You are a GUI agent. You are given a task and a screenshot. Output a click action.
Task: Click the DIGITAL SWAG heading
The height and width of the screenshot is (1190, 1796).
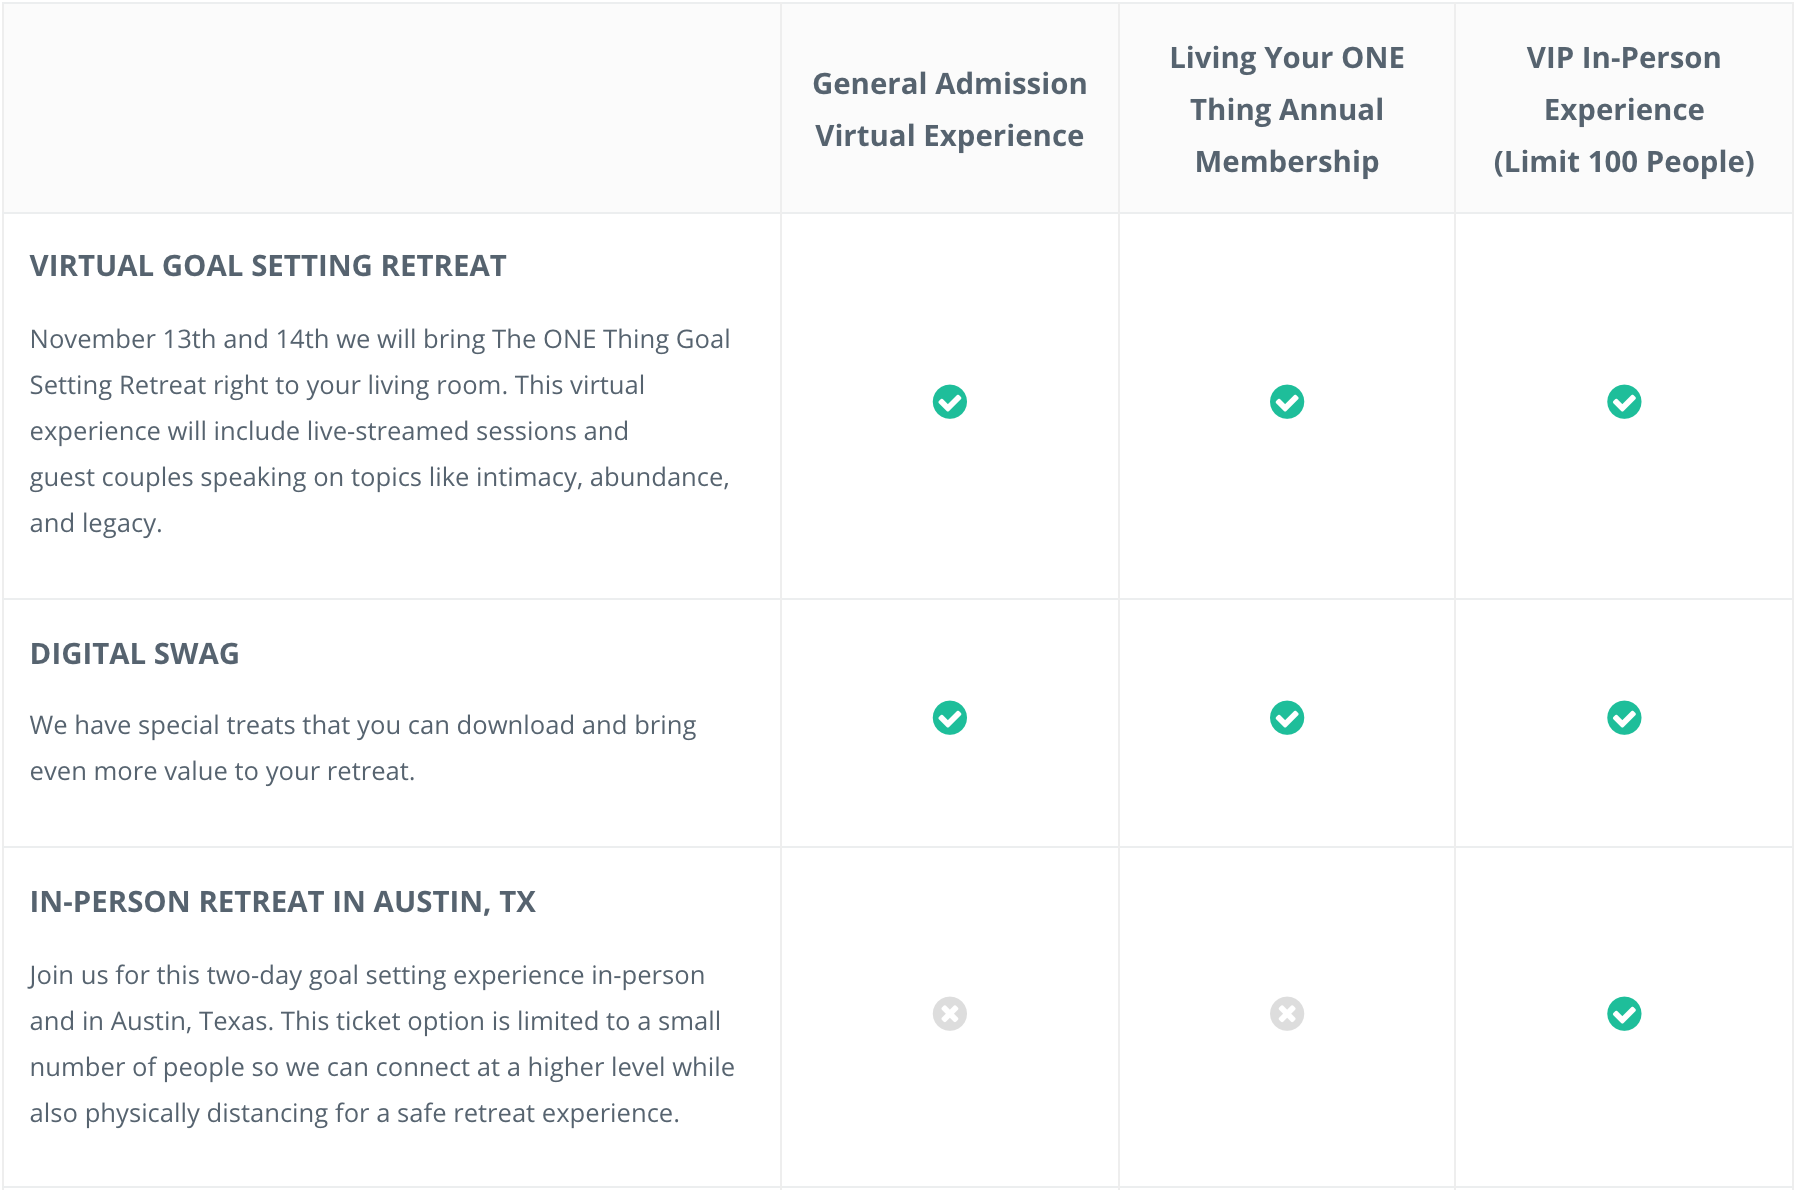click(x=135, y=654)
